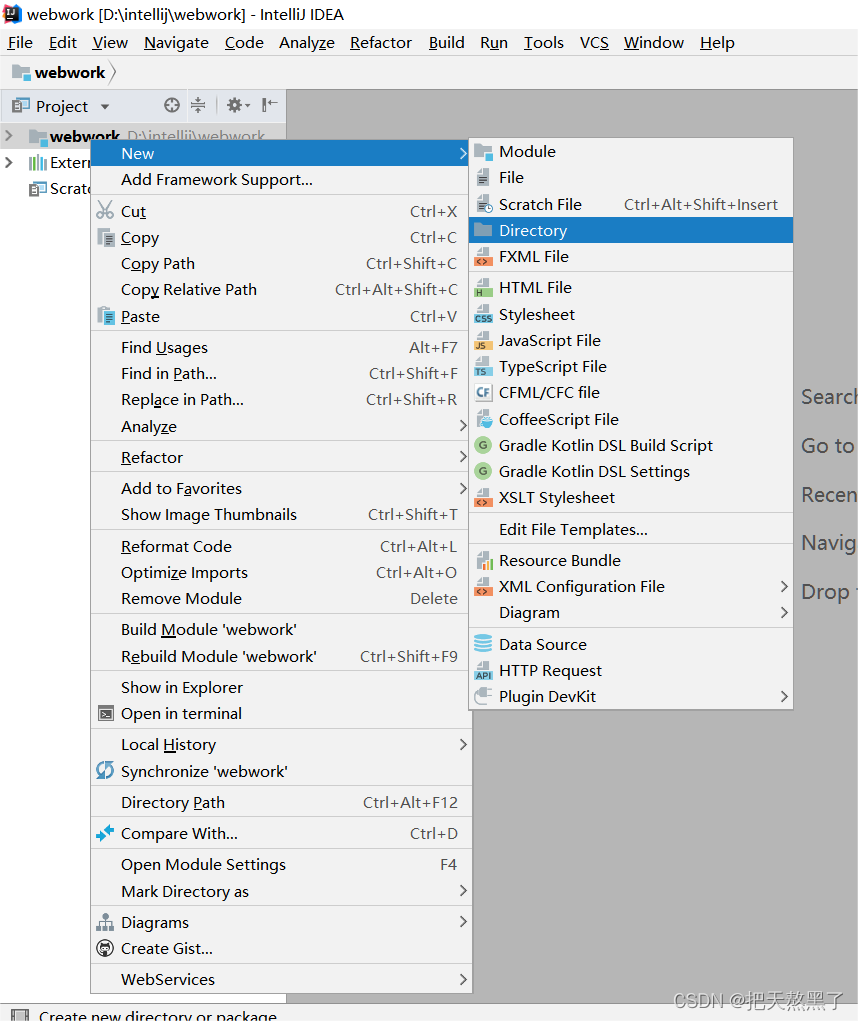Select Find in Path... menu entry
This screenshot has width=858, height=1021.
point(281,374)
